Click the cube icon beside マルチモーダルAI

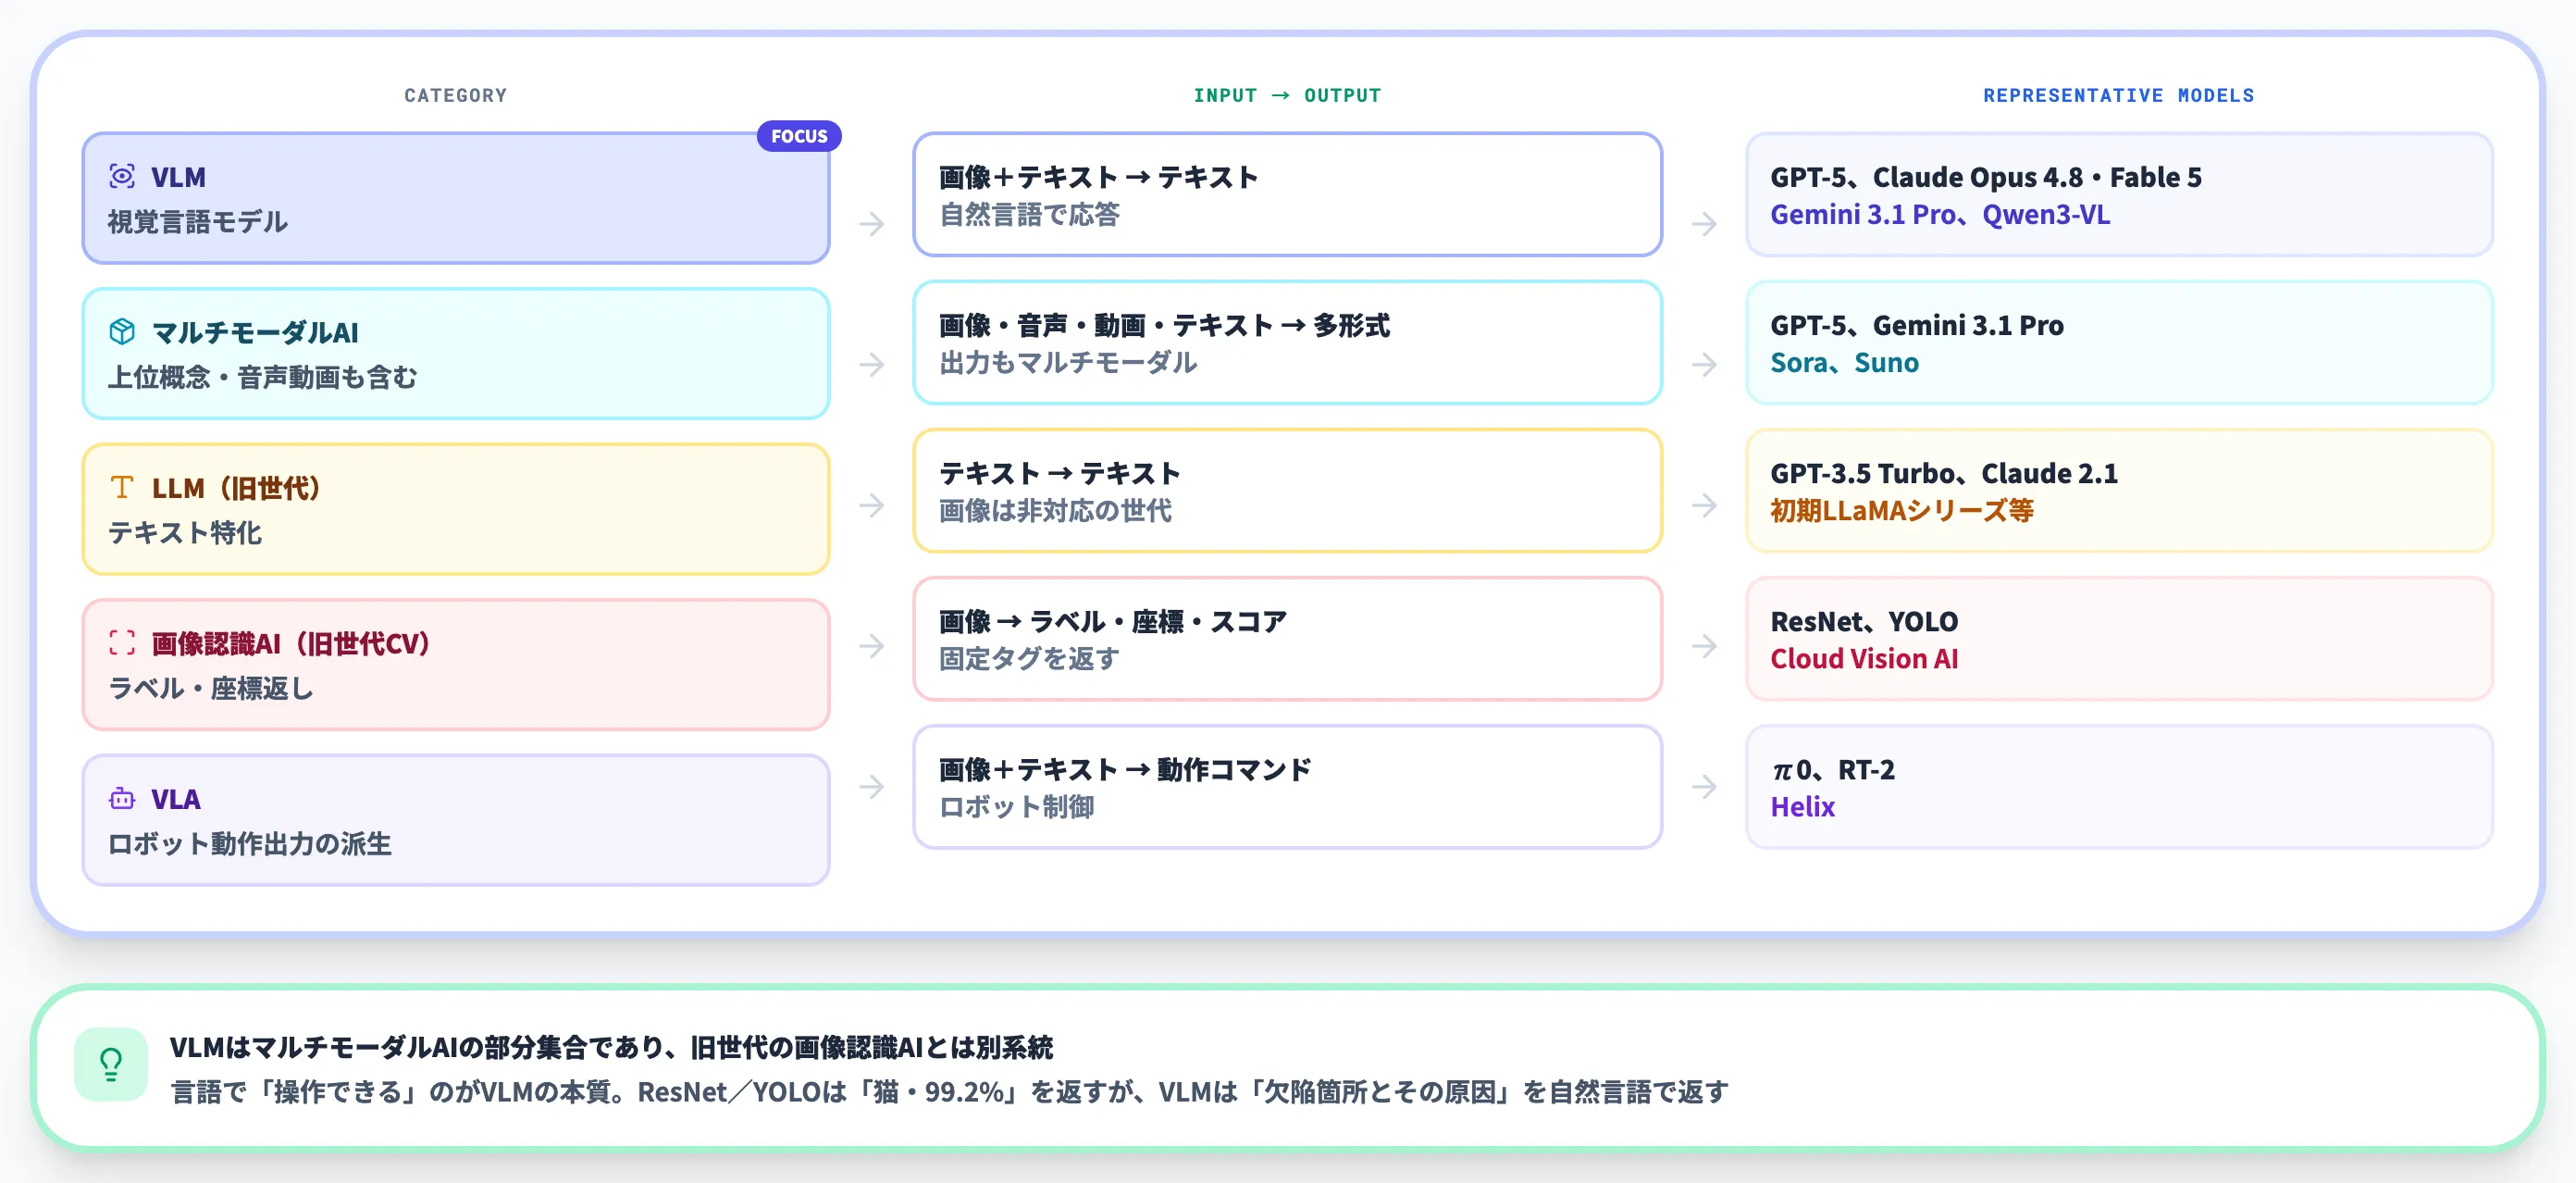(x=122, y=331)
